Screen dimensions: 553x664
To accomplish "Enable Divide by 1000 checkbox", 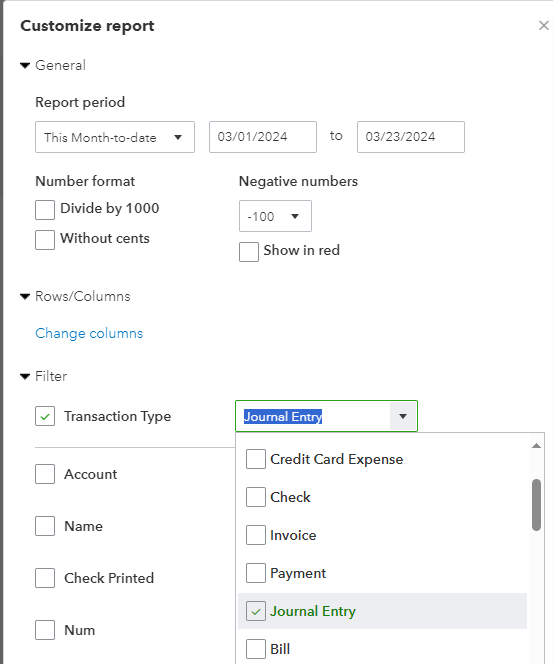I will (45, 210).
